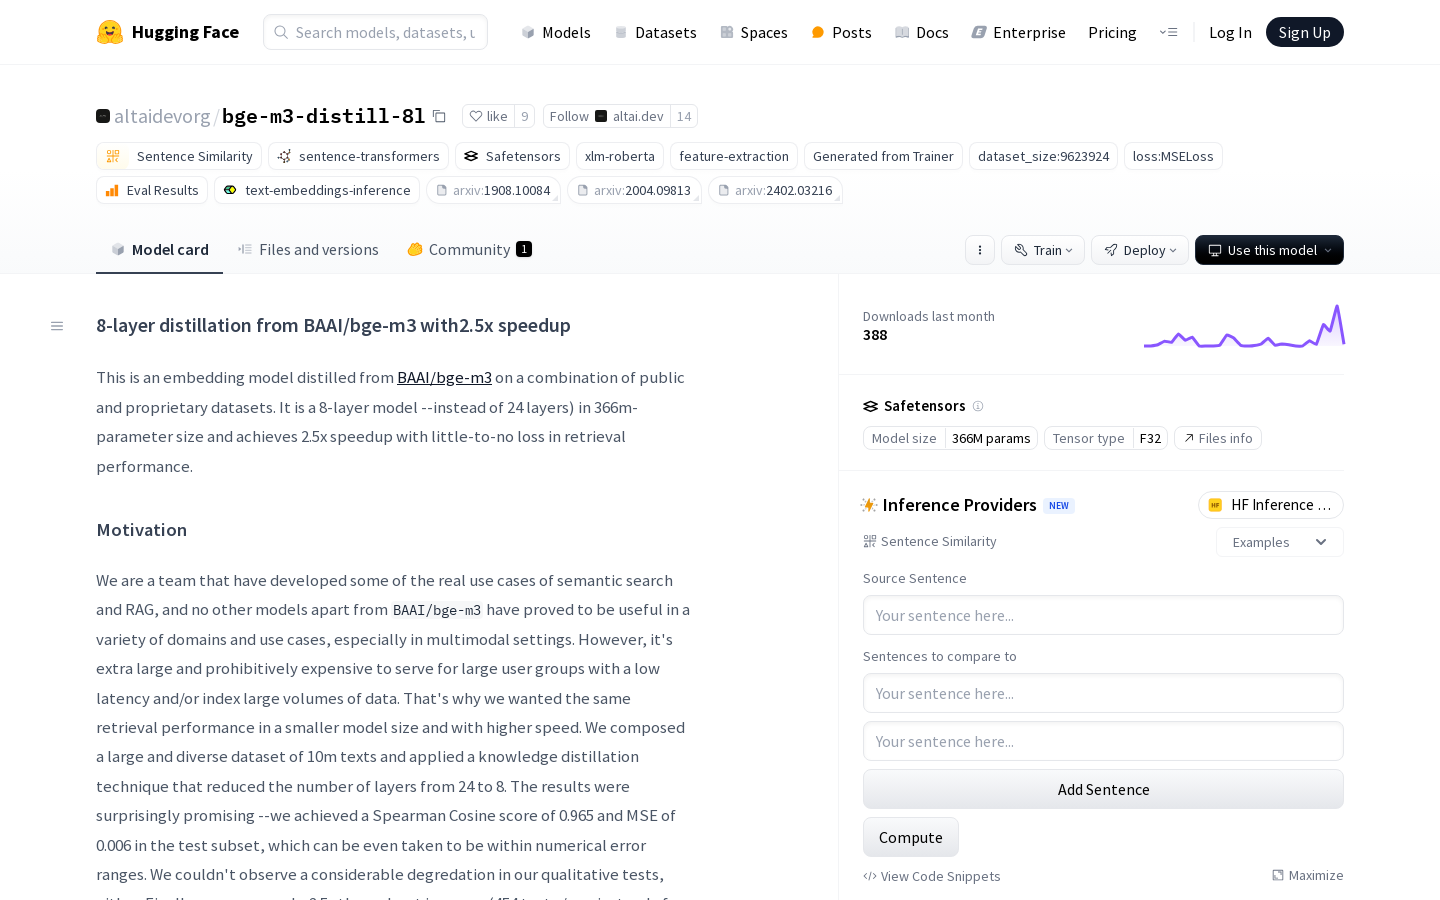
Task: Focus the second Sentences to compare input
Action: tap(1103, 741)
